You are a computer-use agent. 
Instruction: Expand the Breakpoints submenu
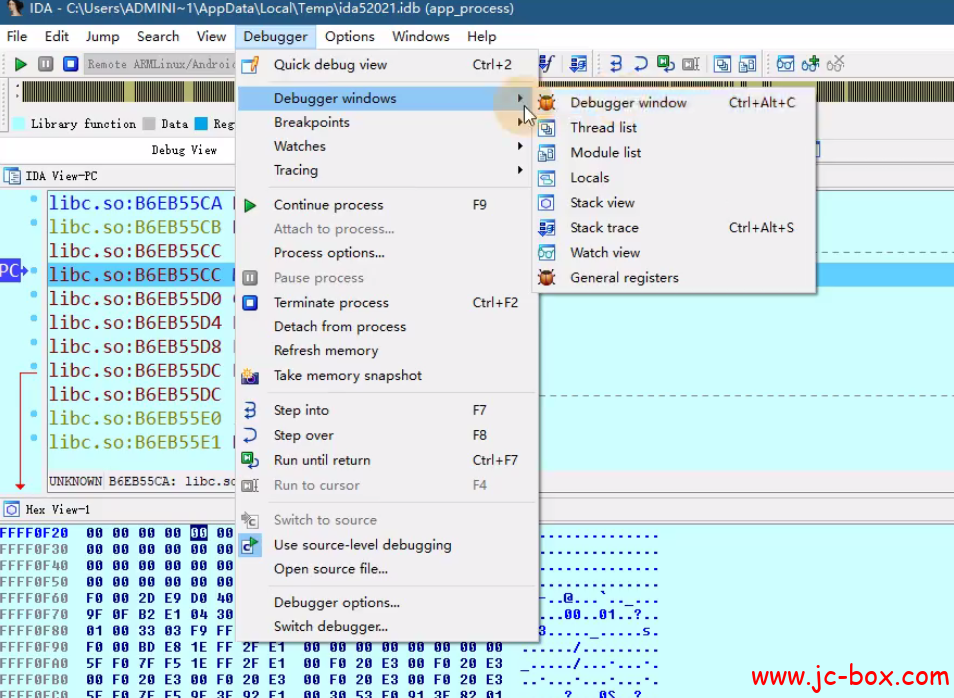[312, 122]
